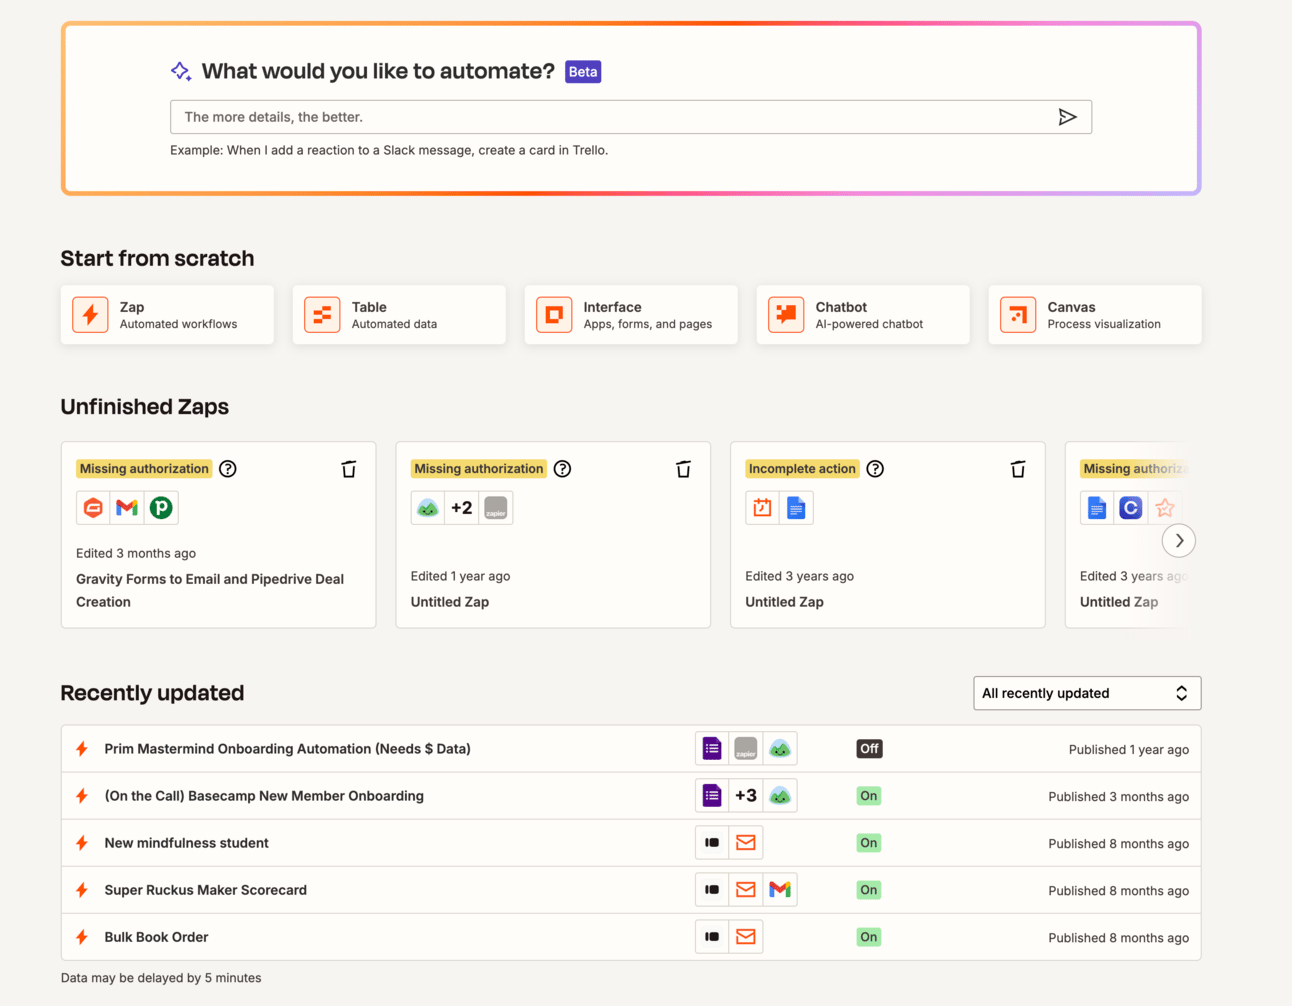Screen dimensions: 1292x1006
Task: Toggle Off status for Prim Mastermind Zap
Action: [x=869, y=749]
